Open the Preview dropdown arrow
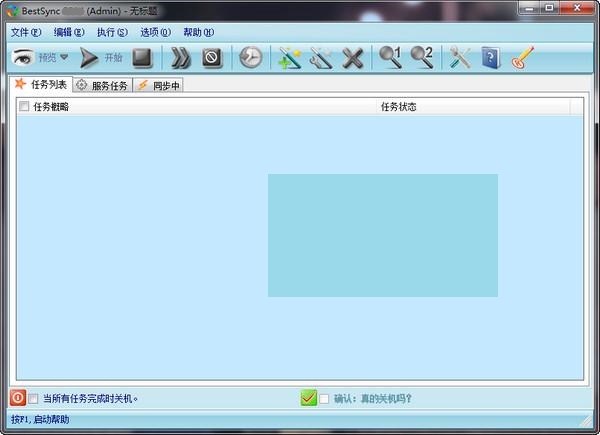 click(64, 57)
